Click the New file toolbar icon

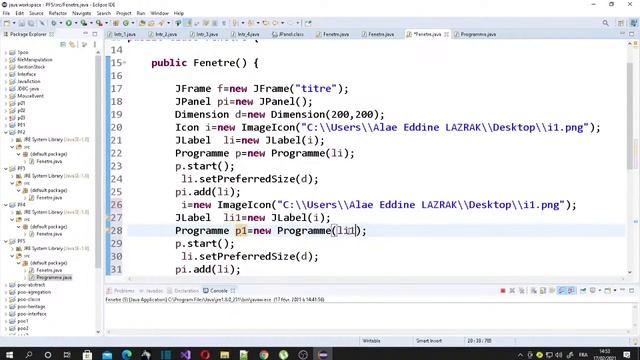7,23
